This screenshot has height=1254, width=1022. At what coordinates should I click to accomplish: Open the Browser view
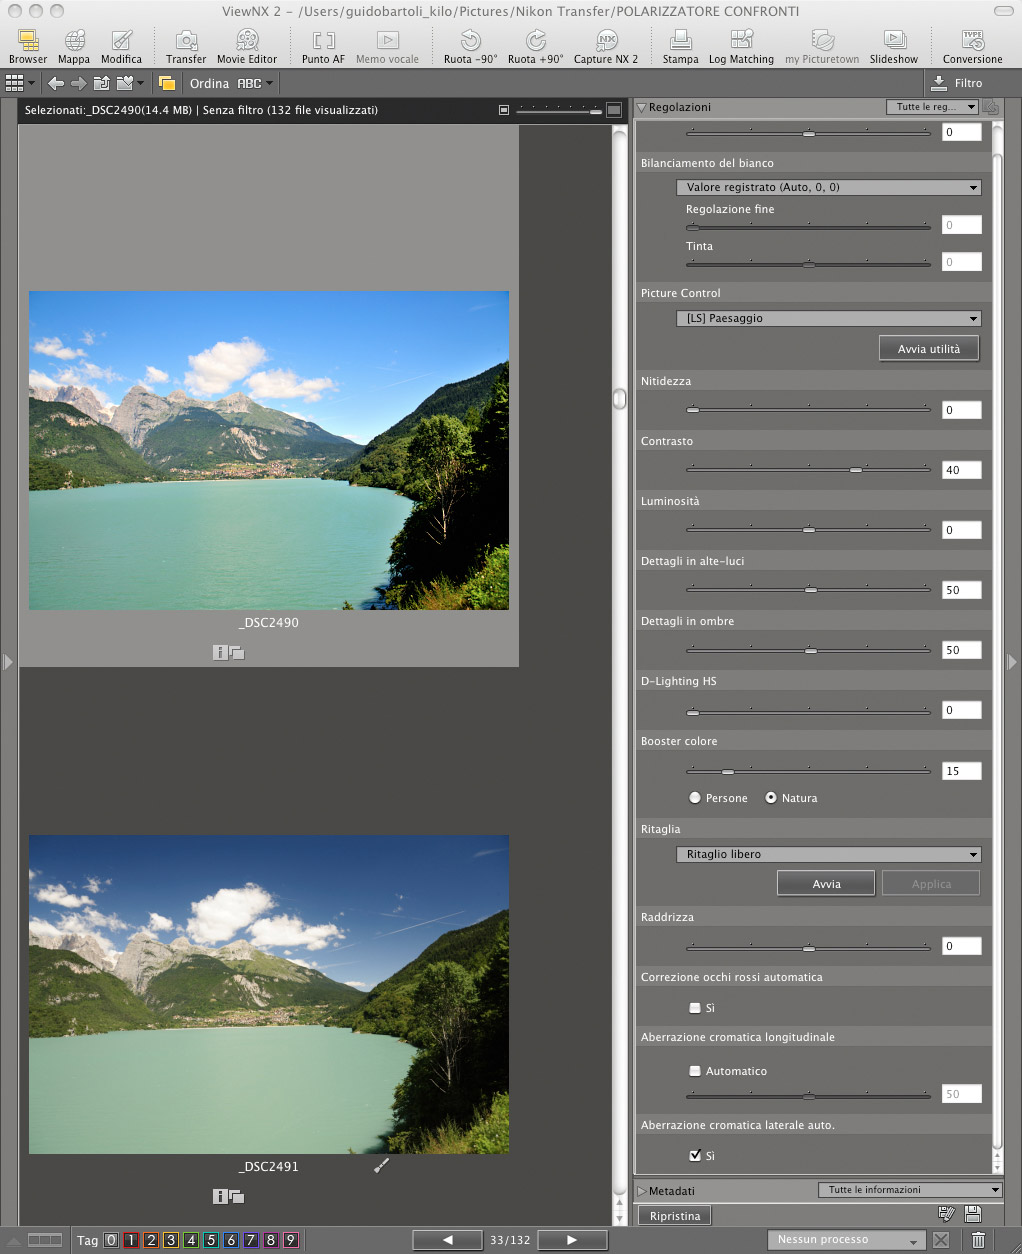tap(28, 46)
